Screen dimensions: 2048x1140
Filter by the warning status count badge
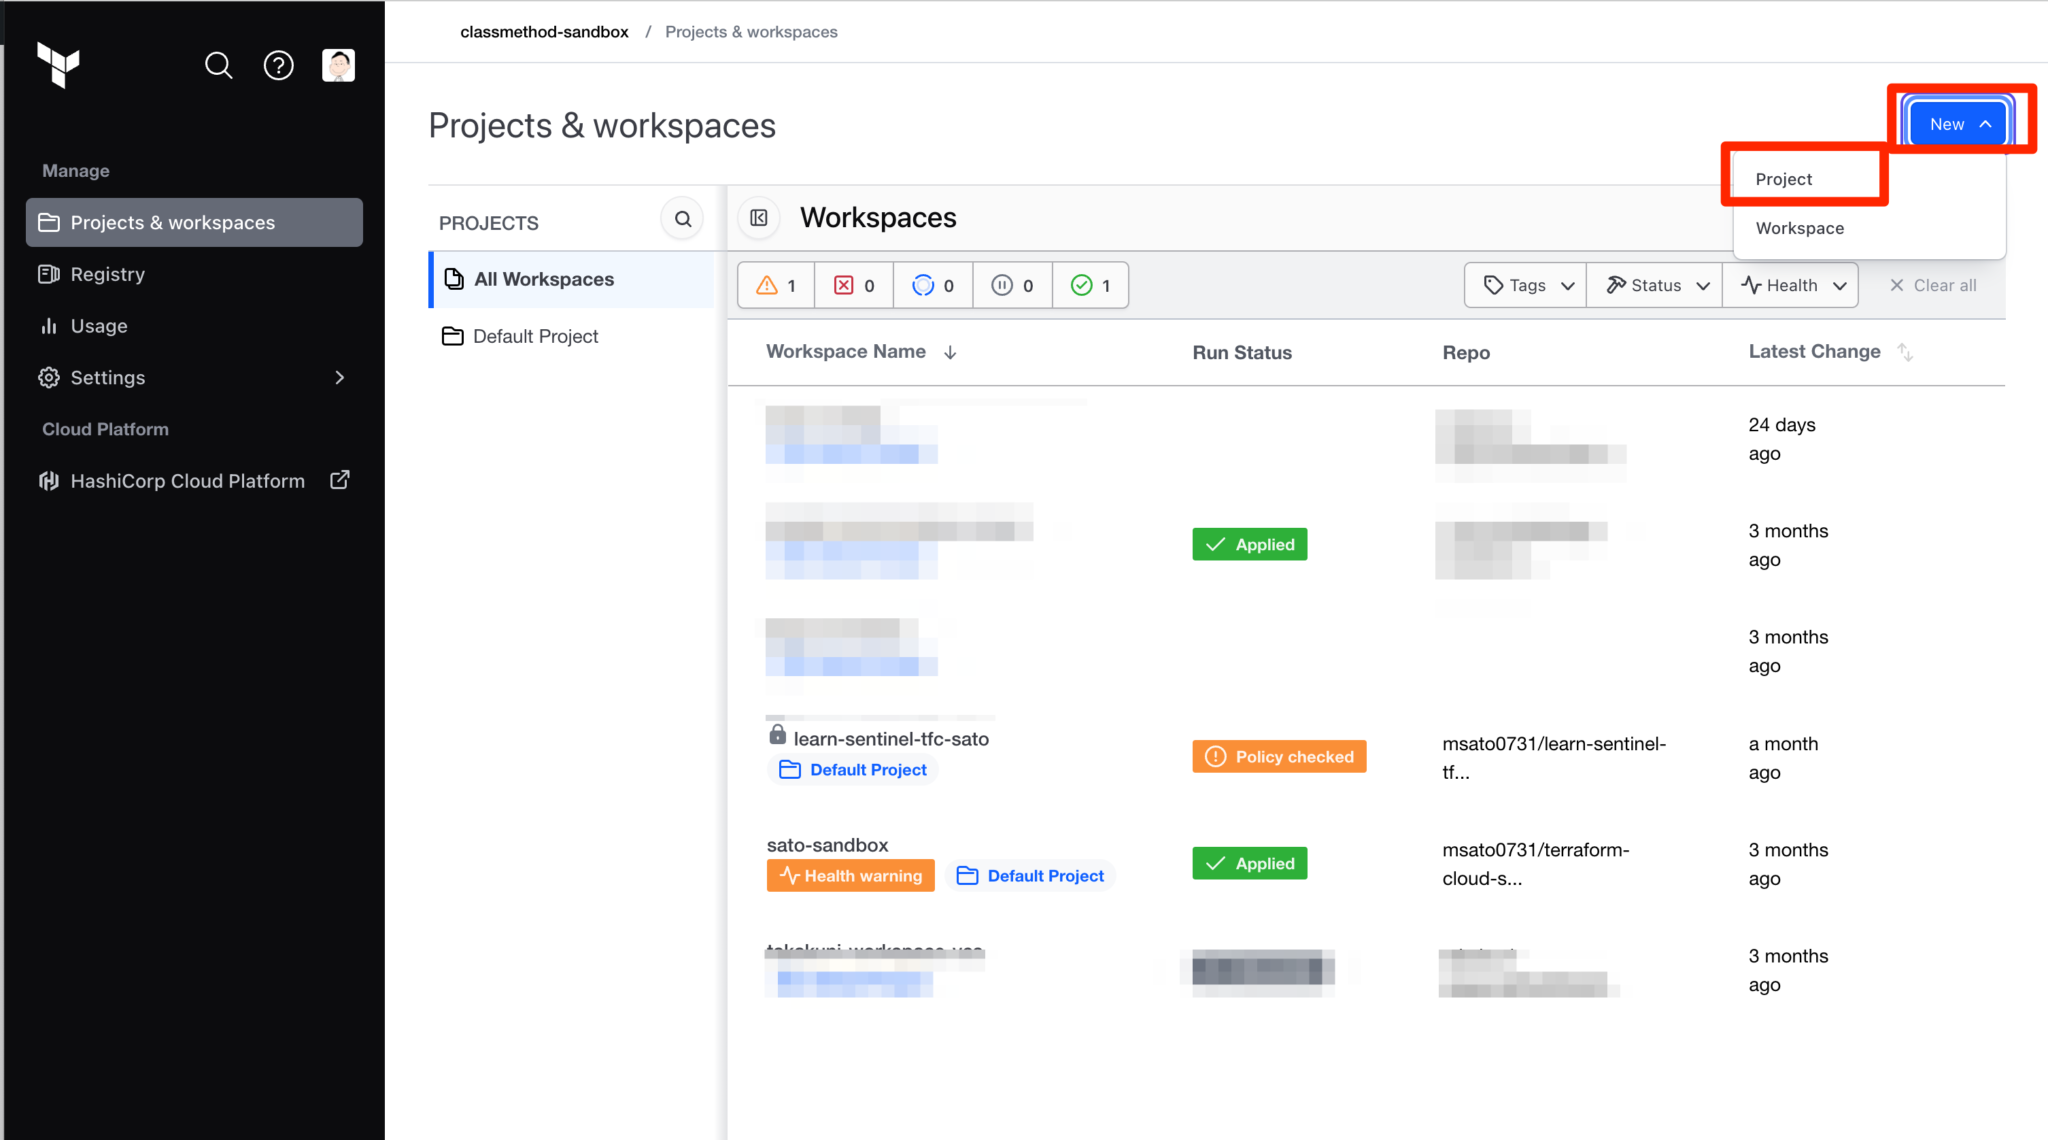click(x=774, y=285)
